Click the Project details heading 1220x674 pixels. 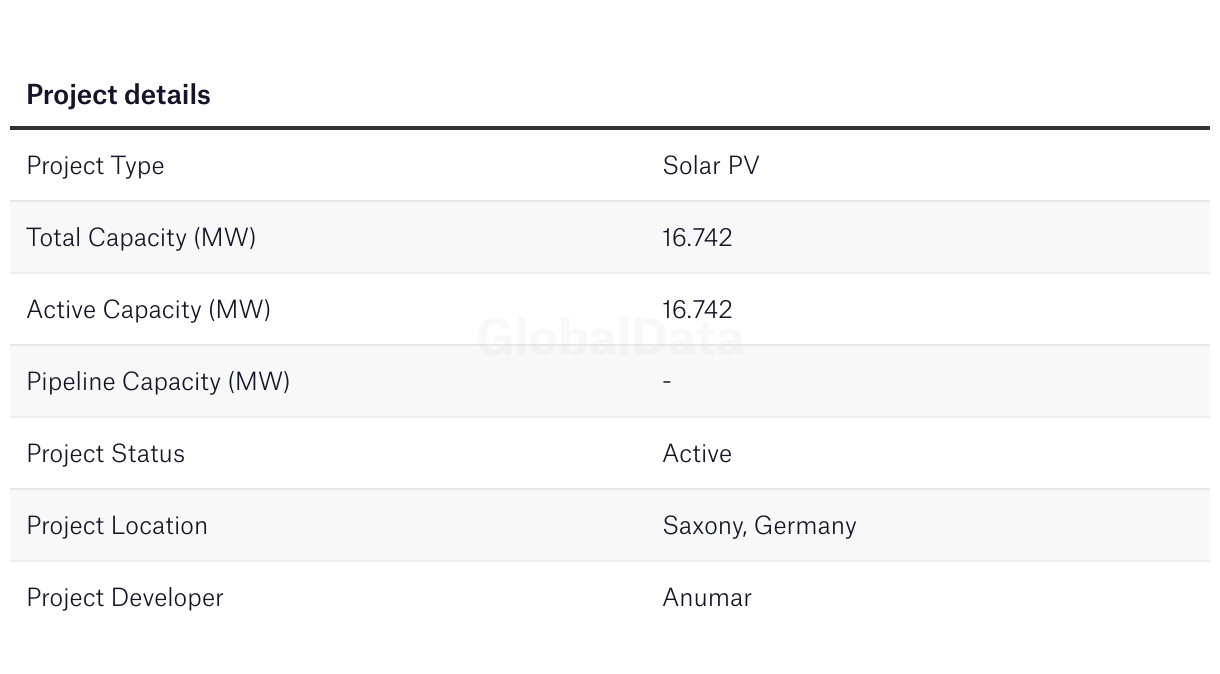[118, 95]
